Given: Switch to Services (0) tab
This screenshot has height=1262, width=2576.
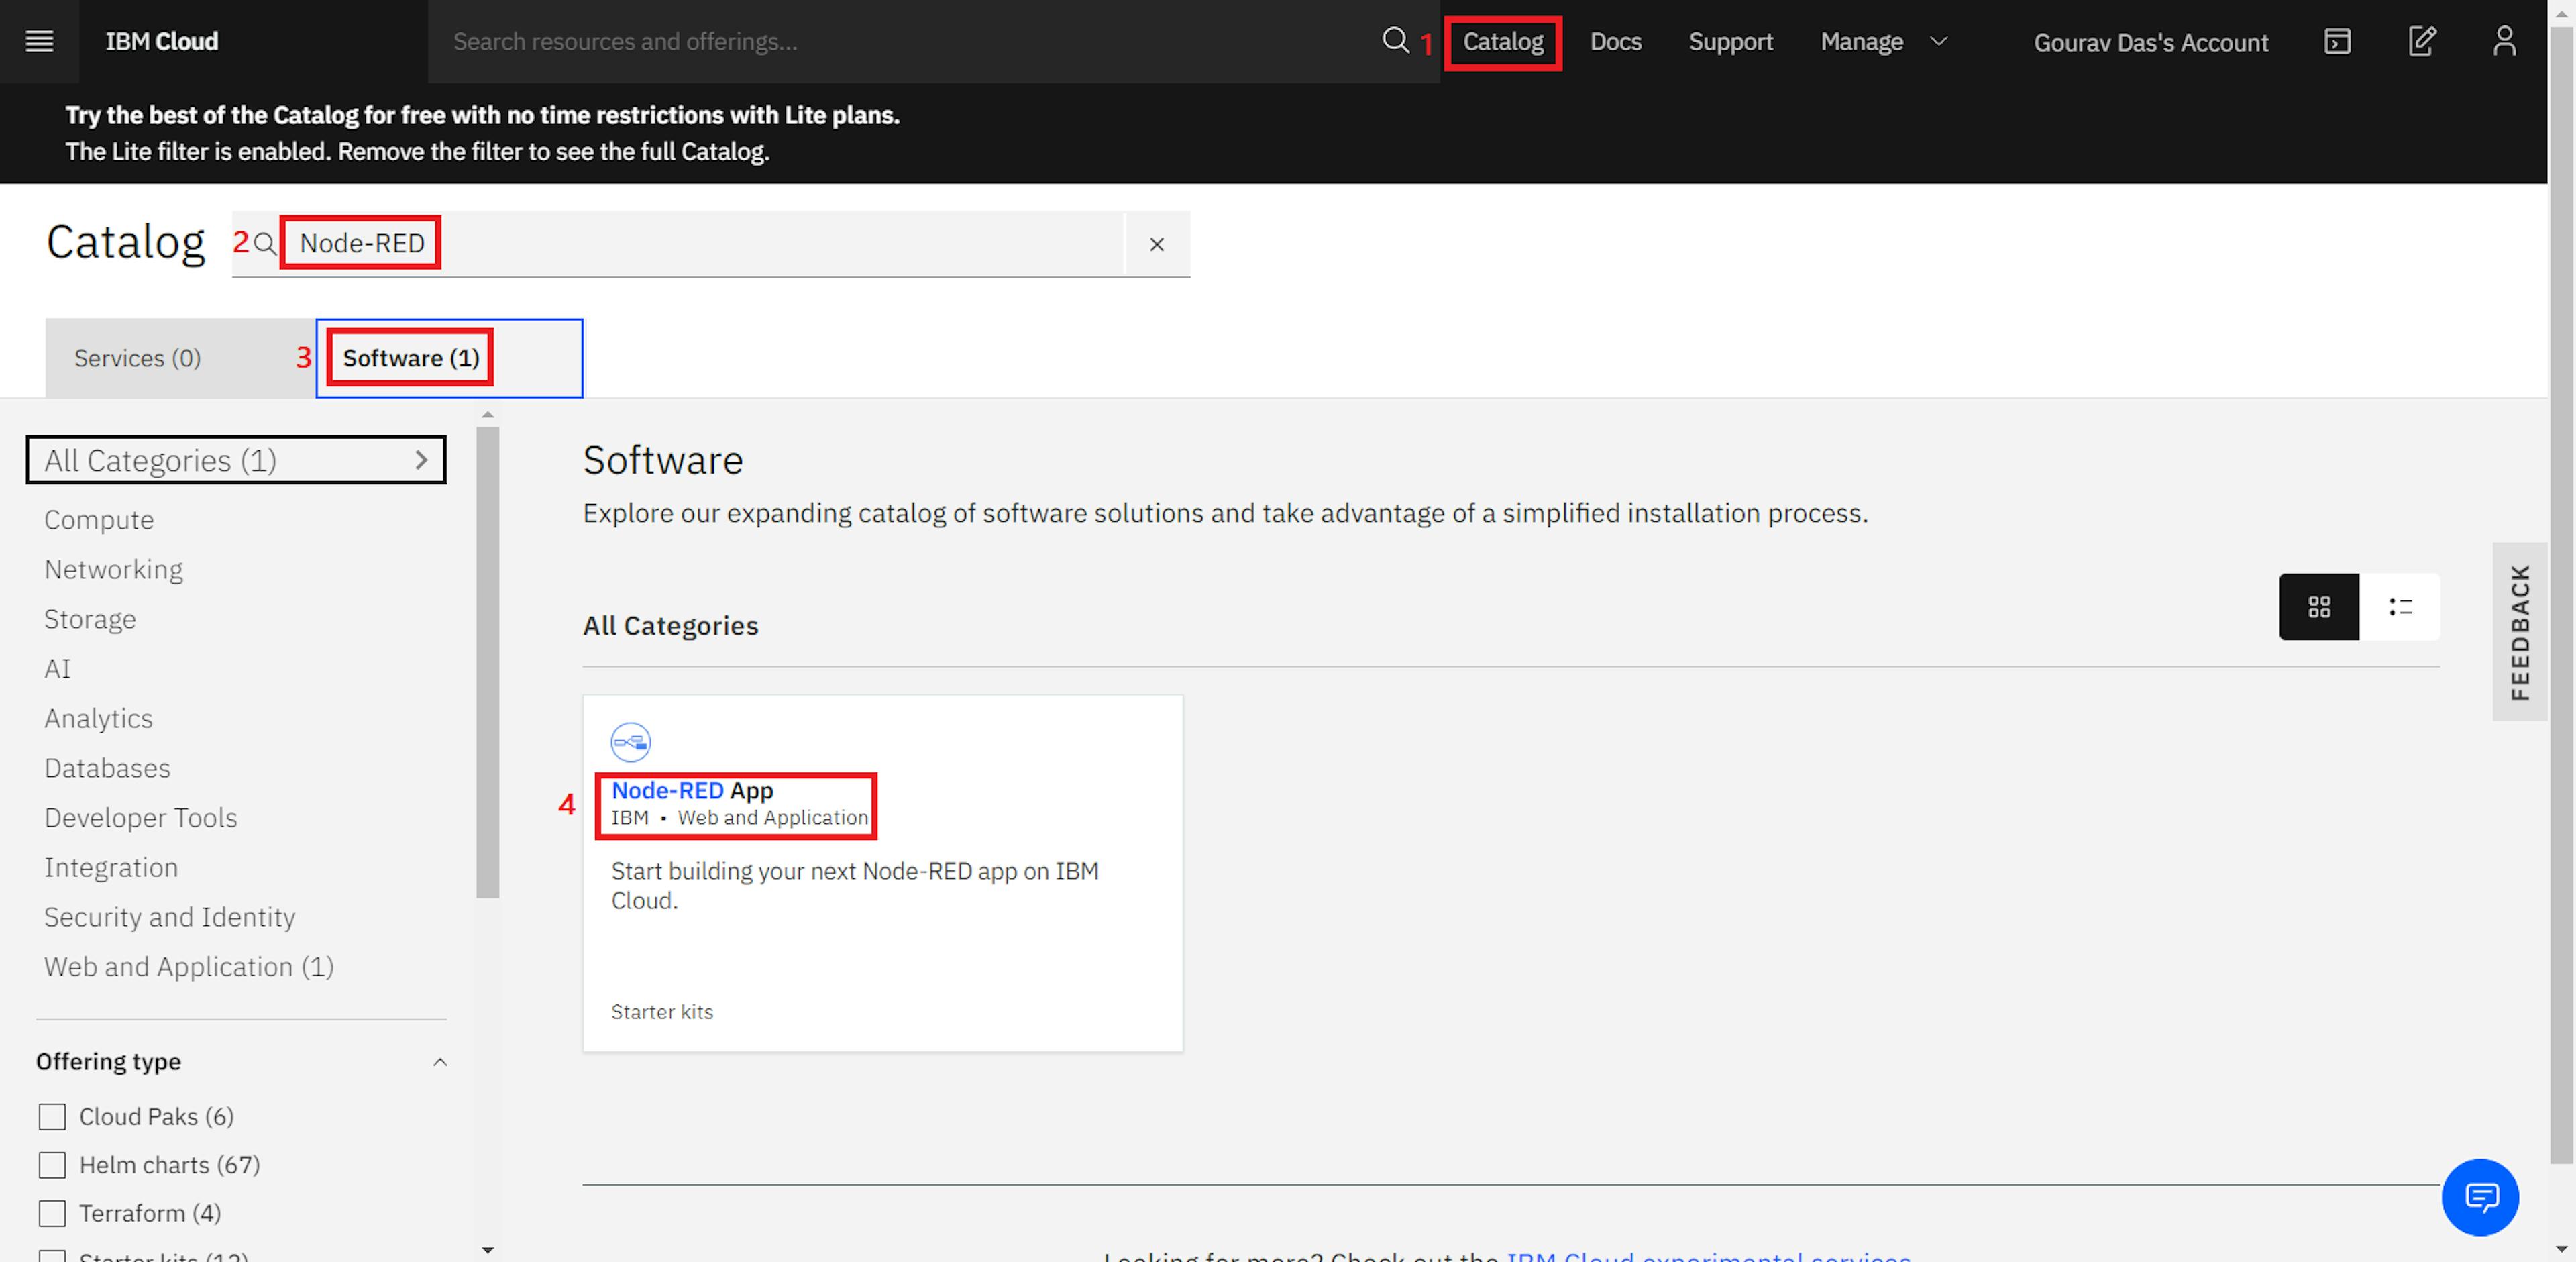Looking at the screenshot, I should 180,358.
